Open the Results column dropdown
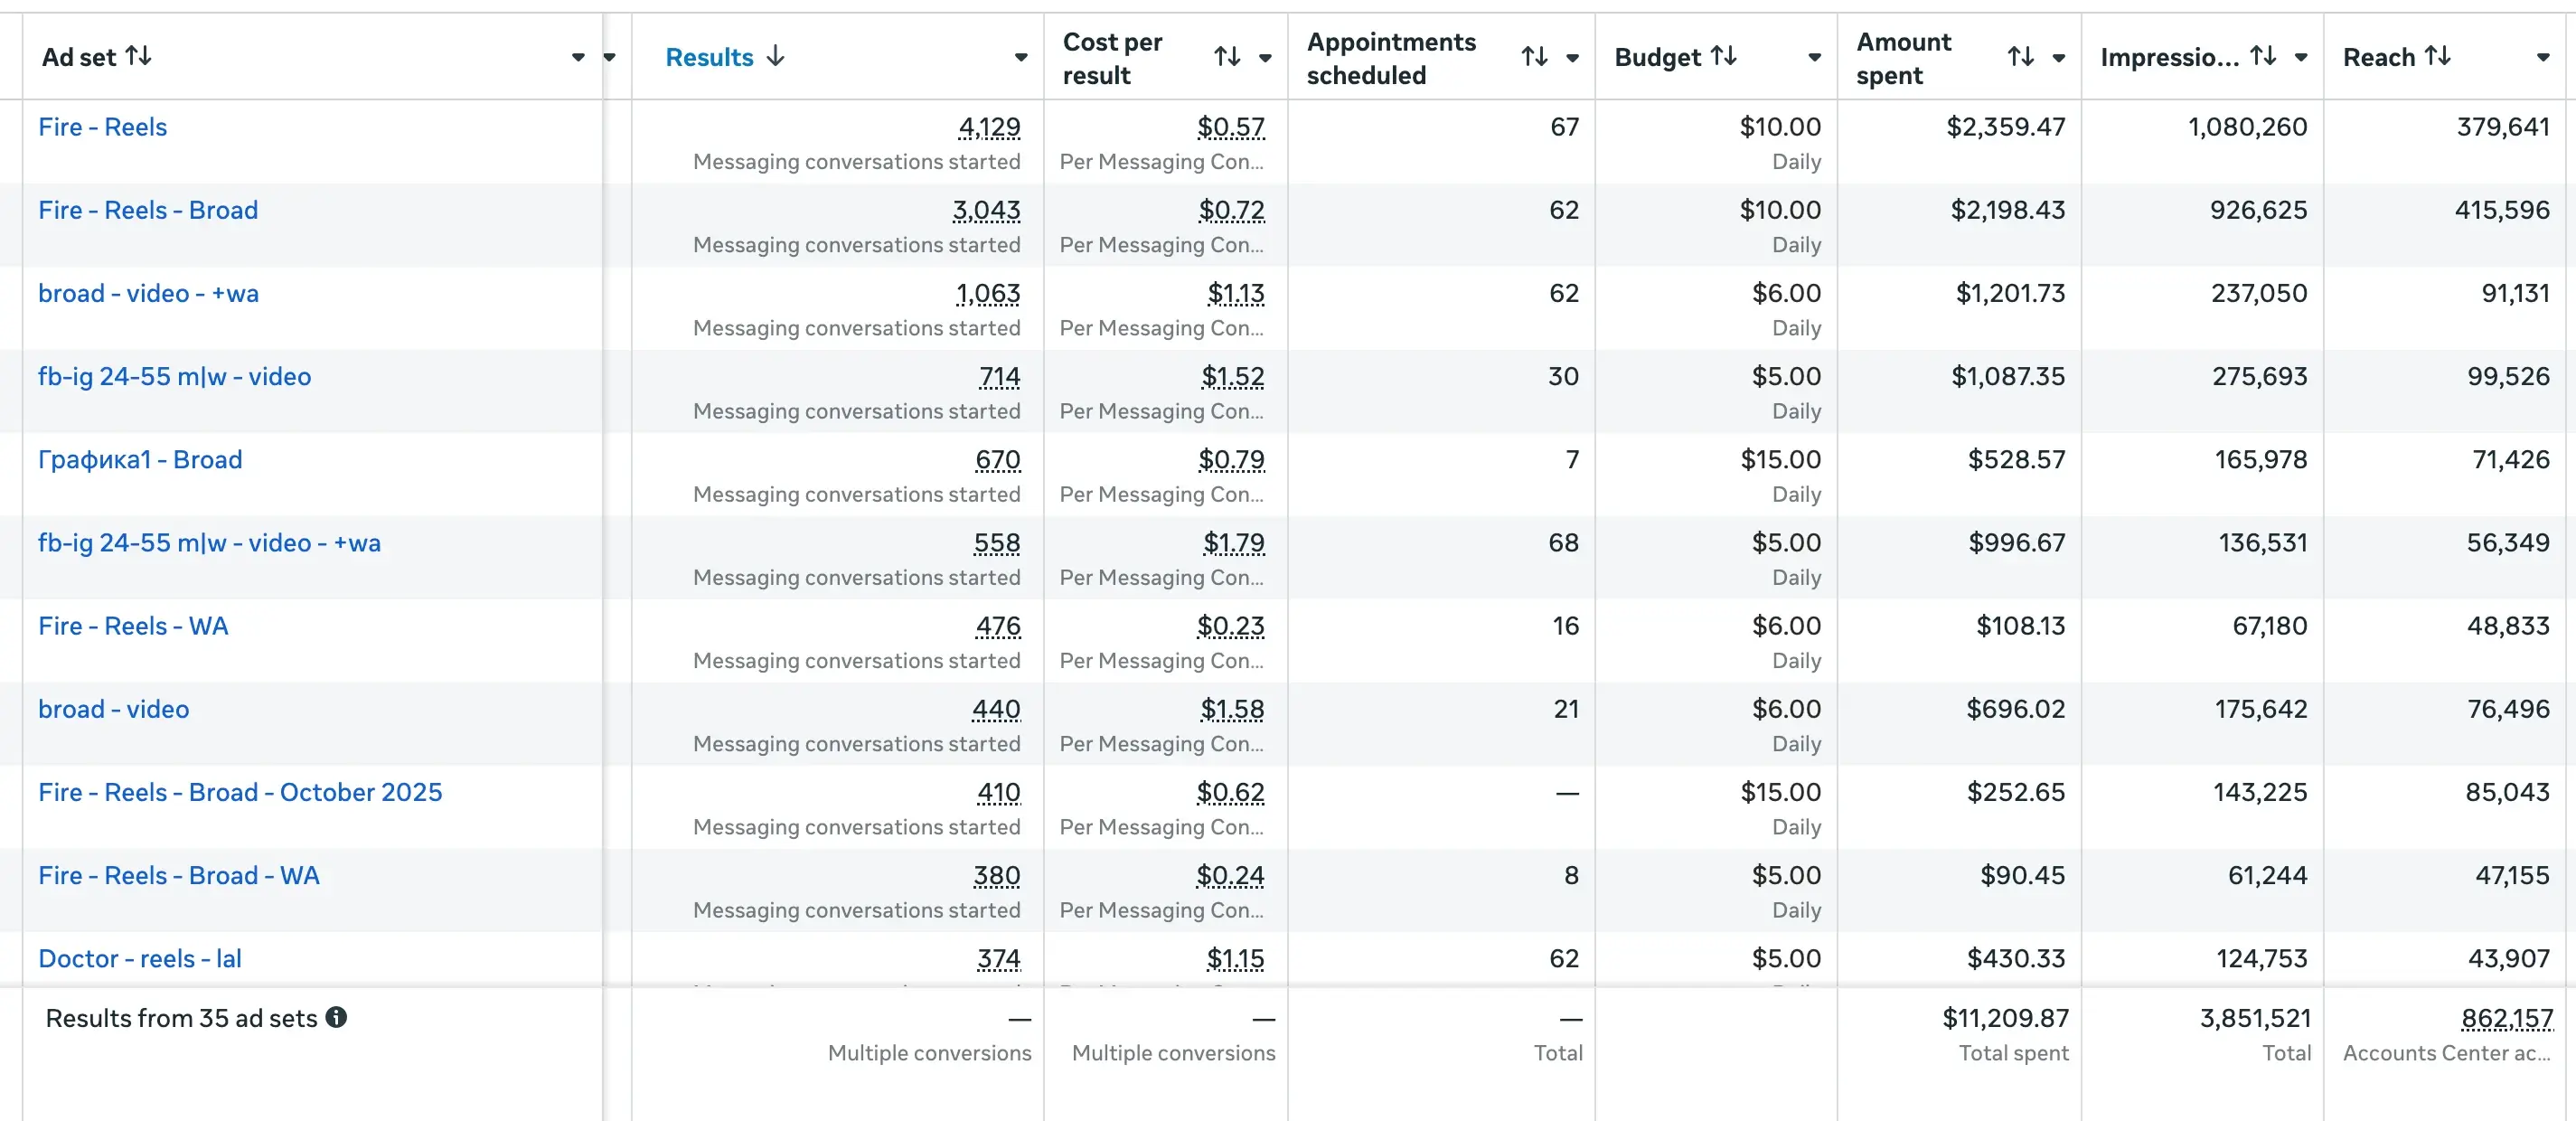Image resolution: width=2576 pixels, height=1121 pixels. [x=1021, y=57]
